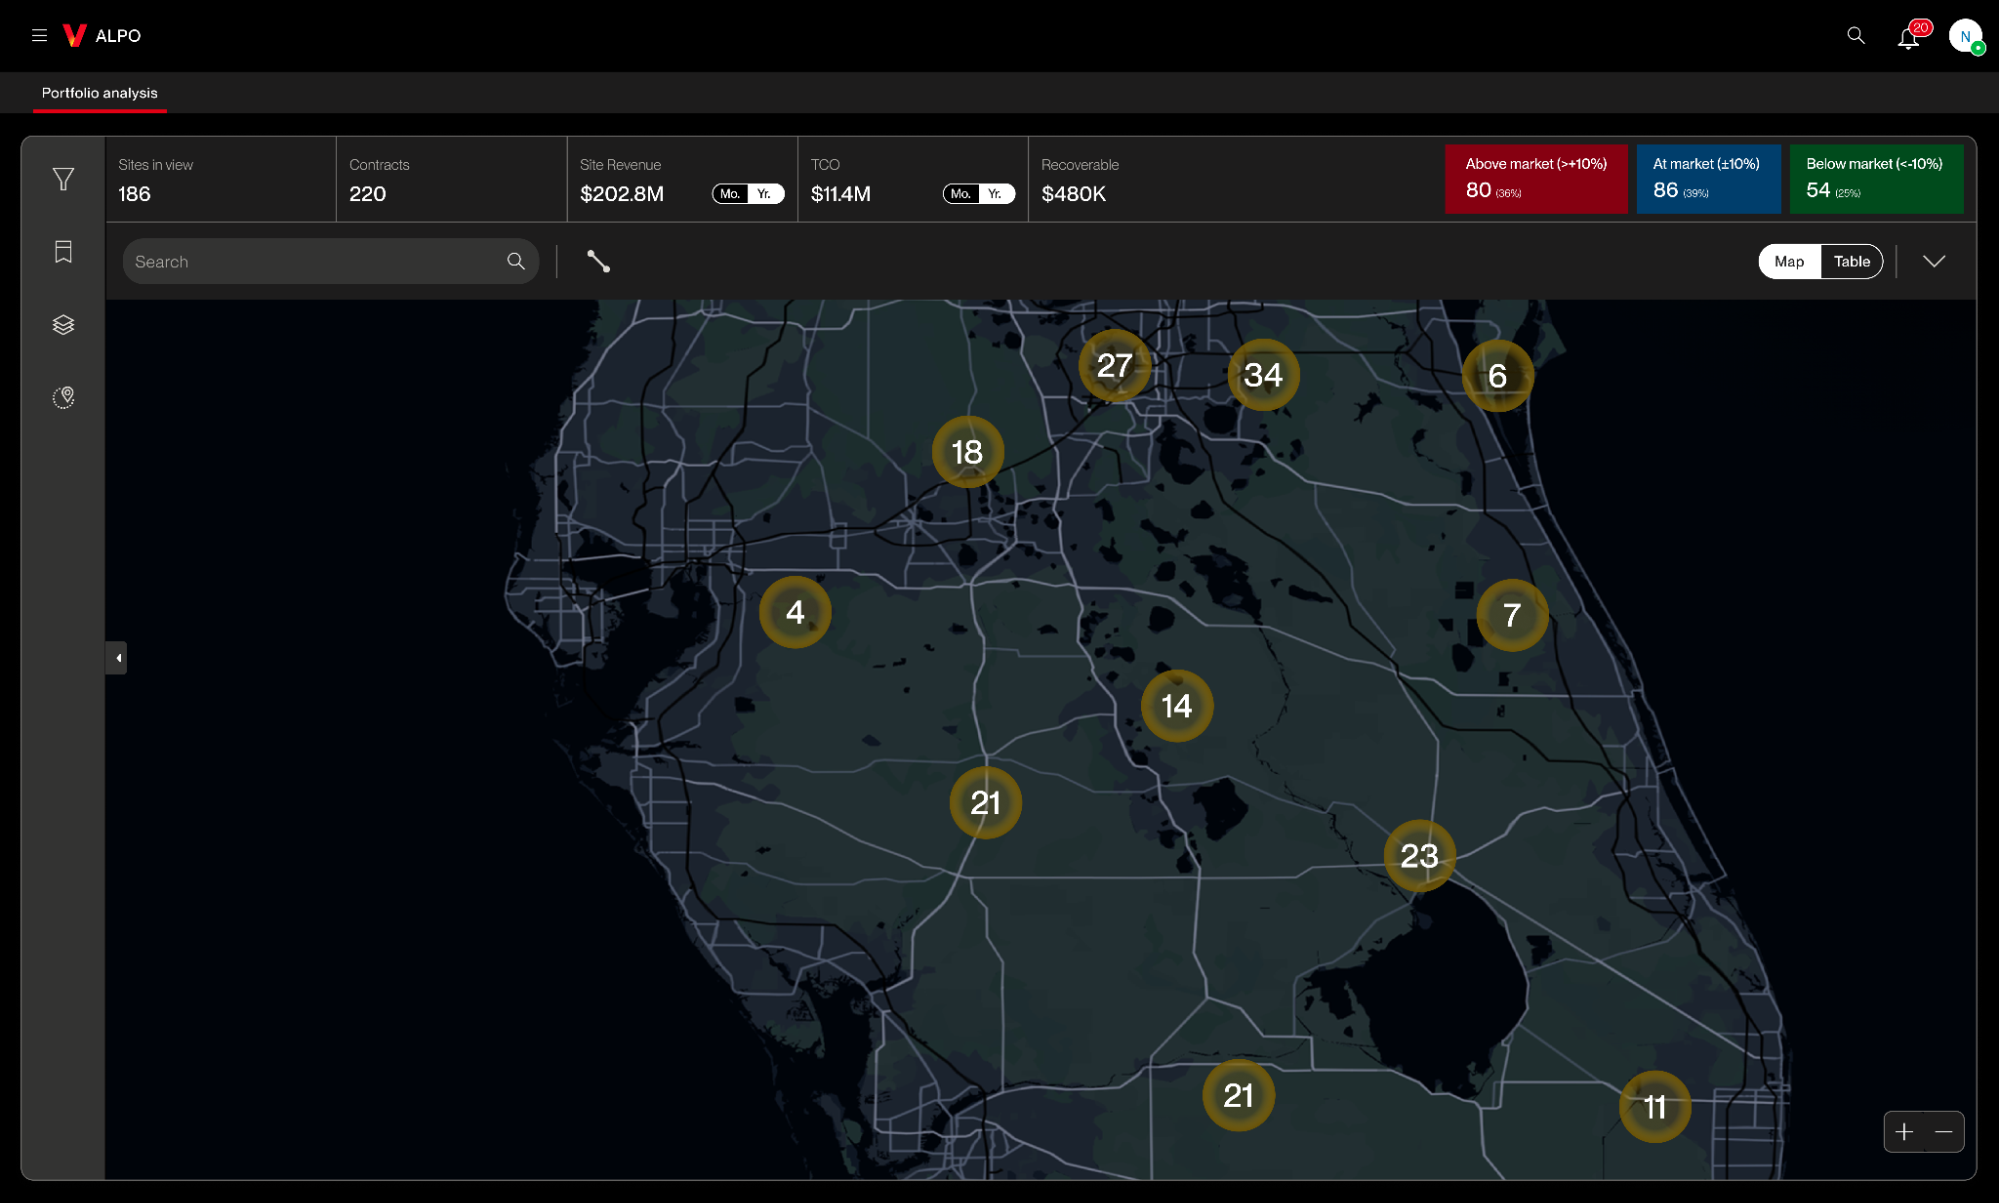Open the 4 sites cluster

pos(795,612)
